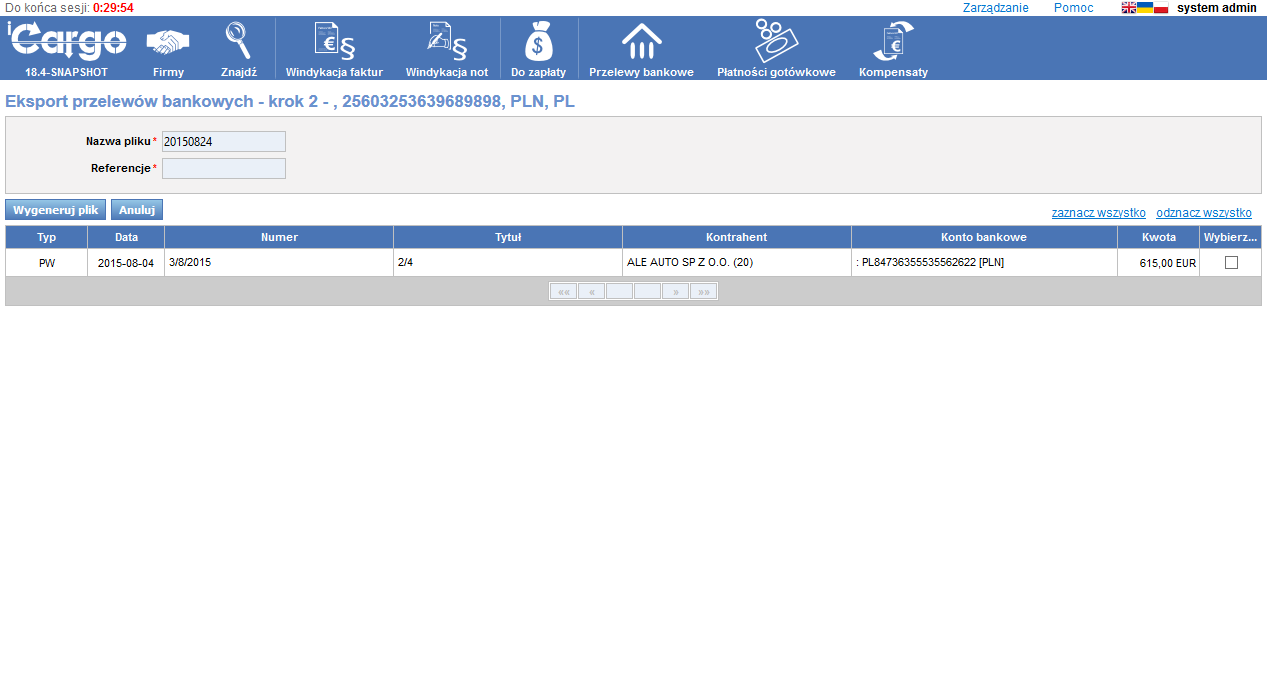Click the Nazwa pliku input field
This screenshot has height=681, width=1267.
point(224,142)
